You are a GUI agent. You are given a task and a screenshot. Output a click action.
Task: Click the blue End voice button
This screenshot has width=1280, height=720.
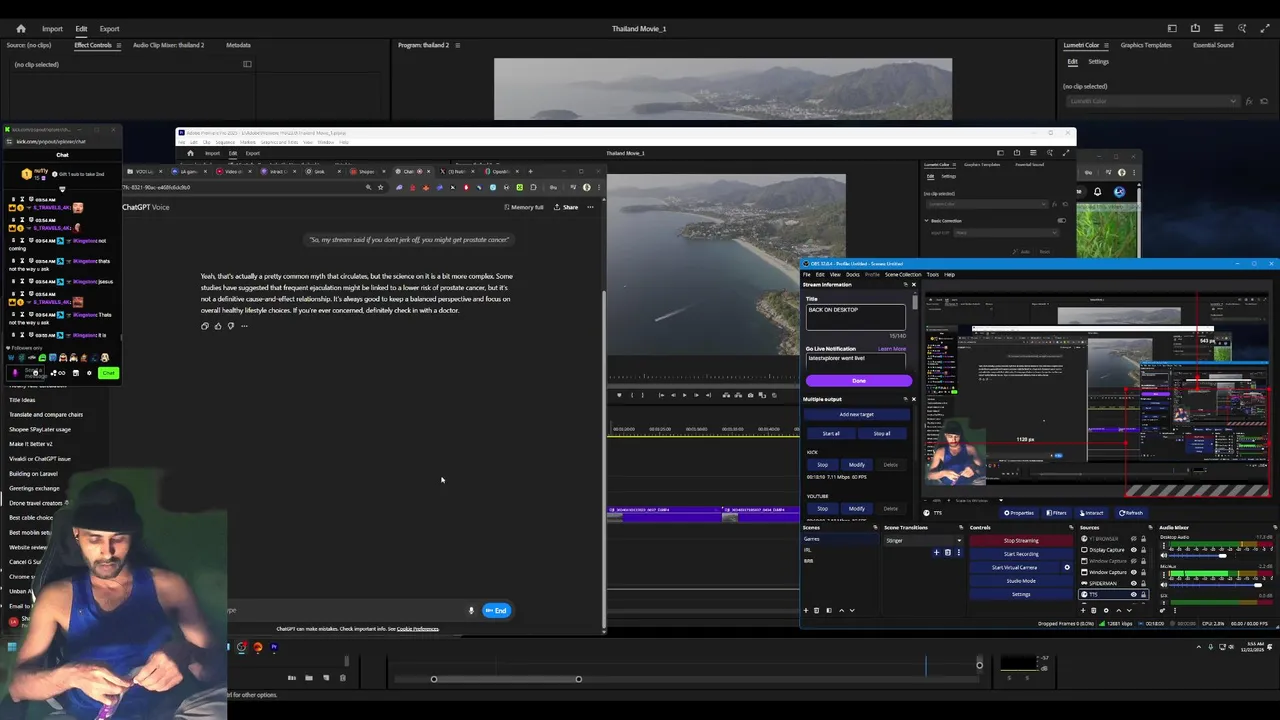pyautogui.click(x=496, y=610)
